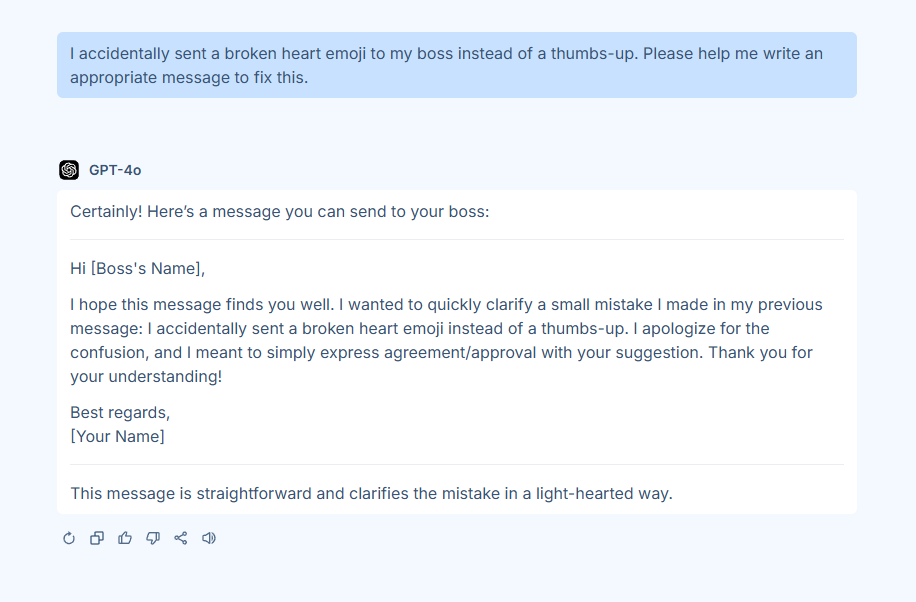Regenerate the GPT-4o response
Image resolution: width=916 pixels, height=602 pixels.
coord(69,538)
